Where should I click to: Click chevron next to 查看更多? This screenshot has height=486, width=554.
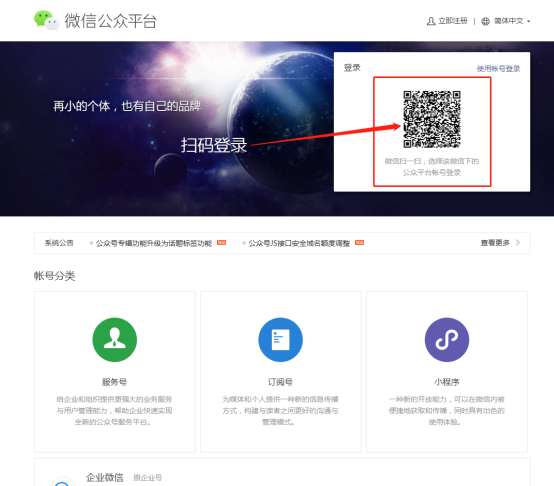pos(518,243)
